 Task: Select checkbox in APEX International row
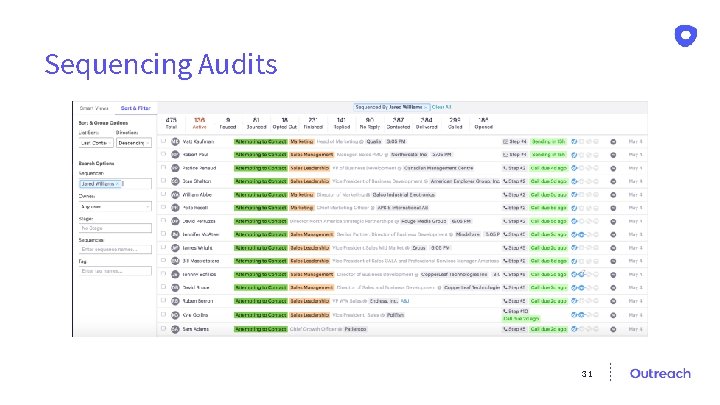163,208
